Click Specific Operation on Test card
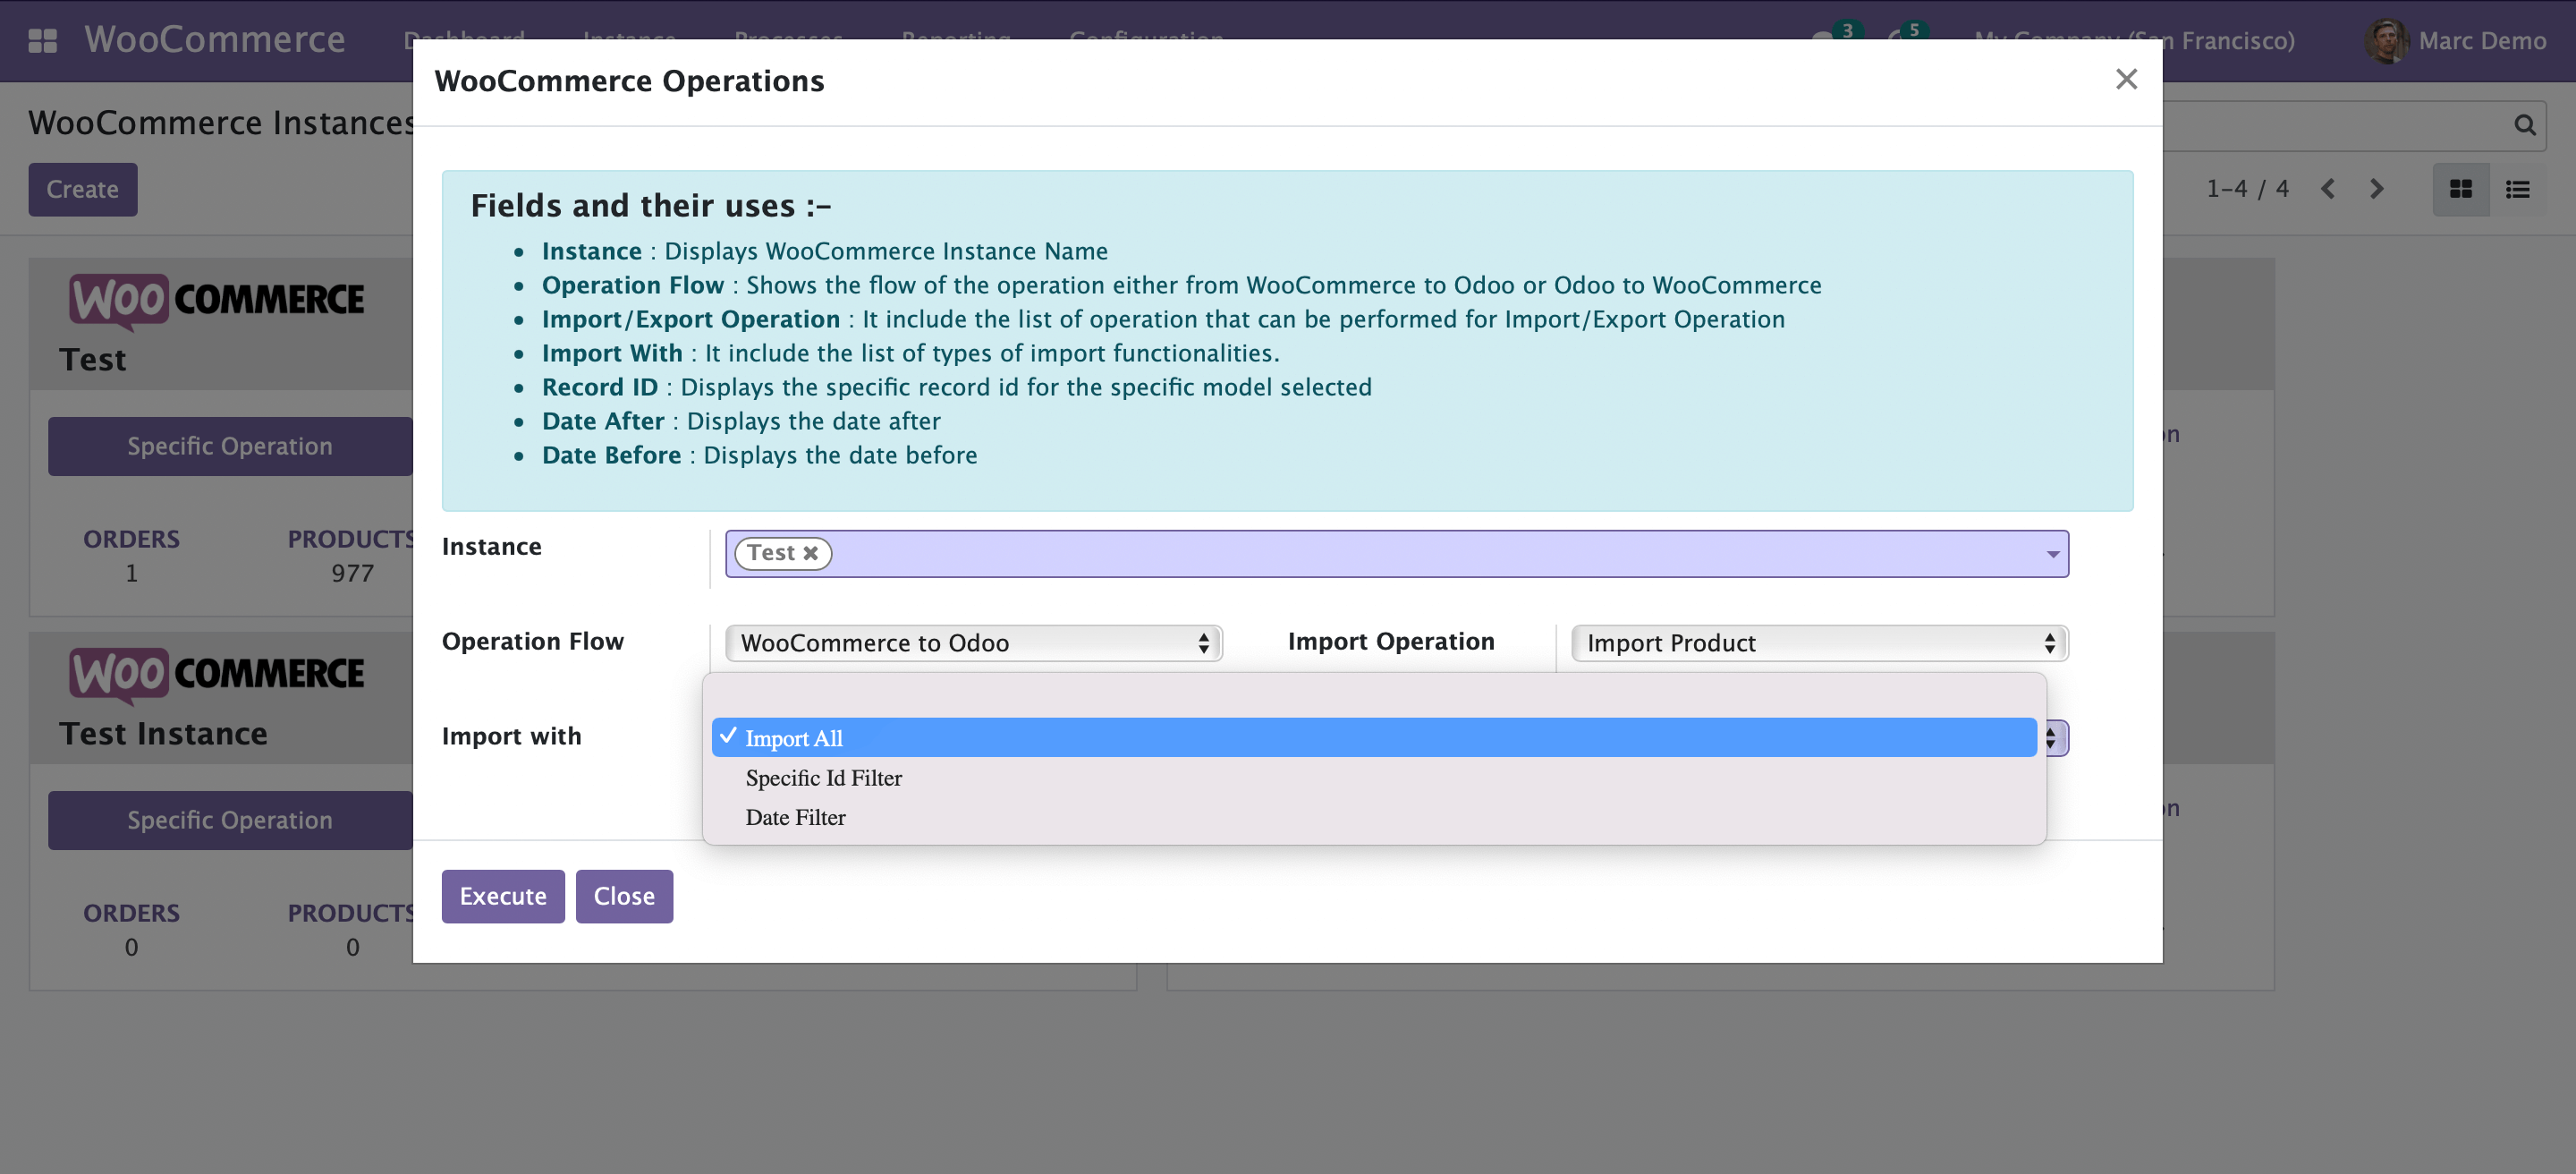The image size is (2576, 1174). click(229, 446)
